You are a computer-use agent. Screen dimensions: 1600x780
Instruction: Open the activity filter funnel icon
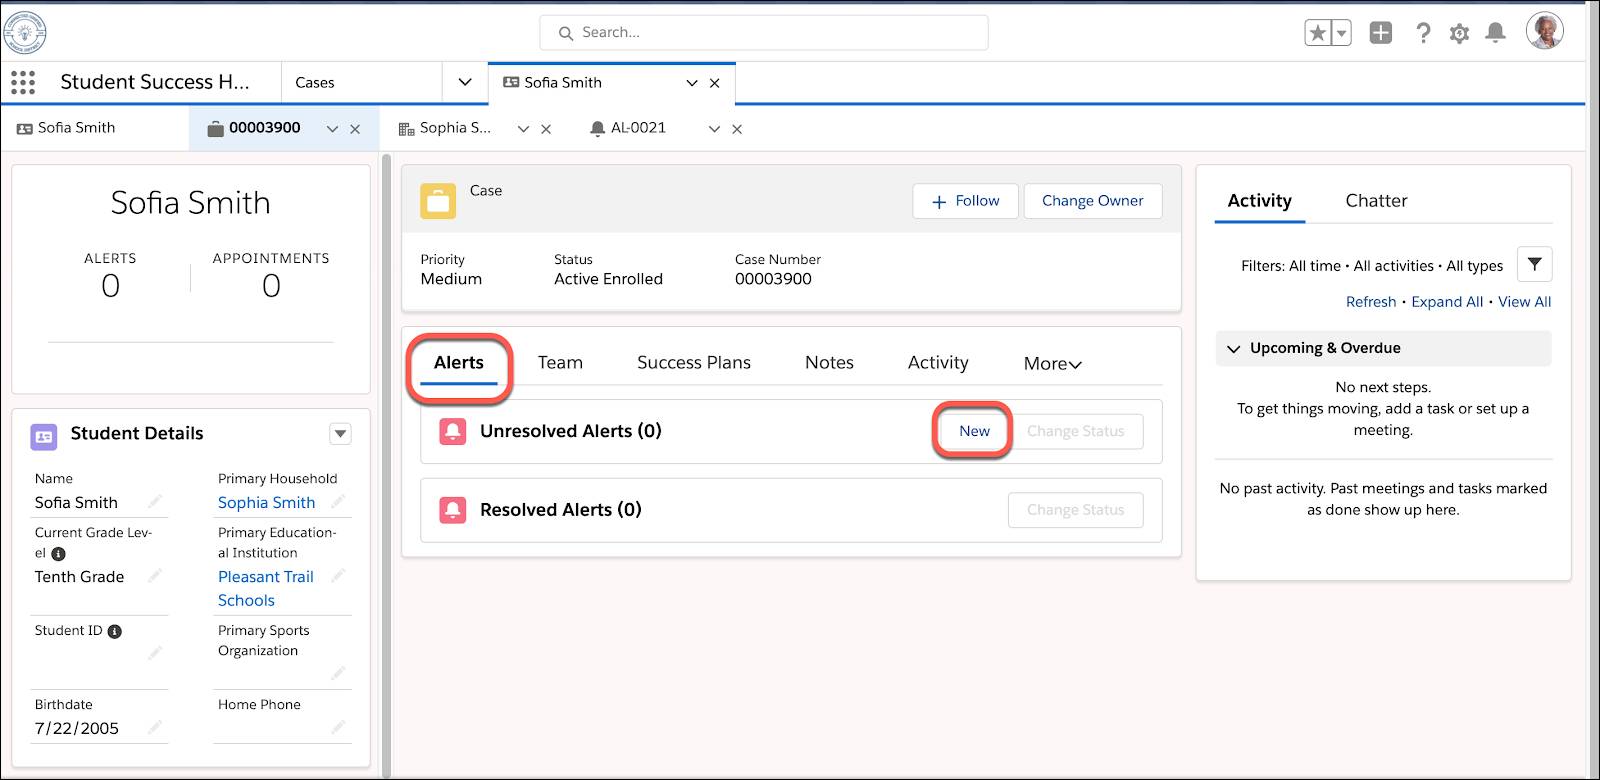1534,264
